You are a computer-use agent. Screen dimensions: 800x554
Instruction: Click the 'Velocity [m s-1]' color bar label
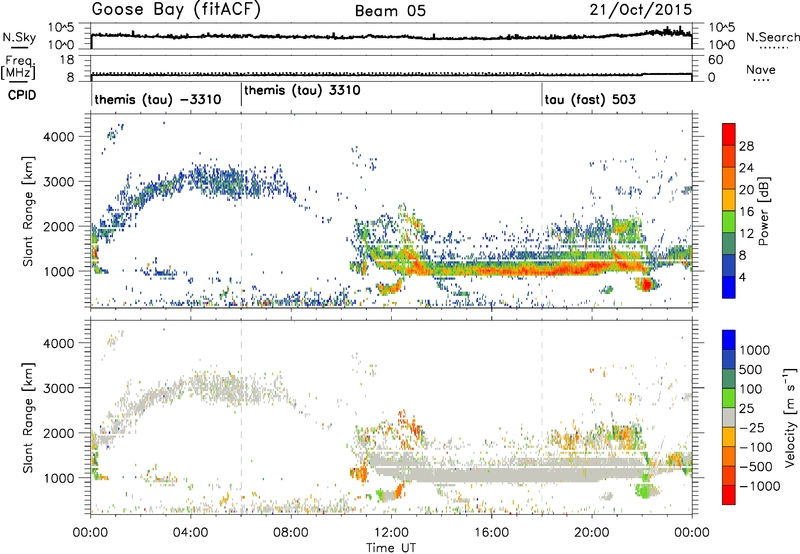[x=791, y=417]
